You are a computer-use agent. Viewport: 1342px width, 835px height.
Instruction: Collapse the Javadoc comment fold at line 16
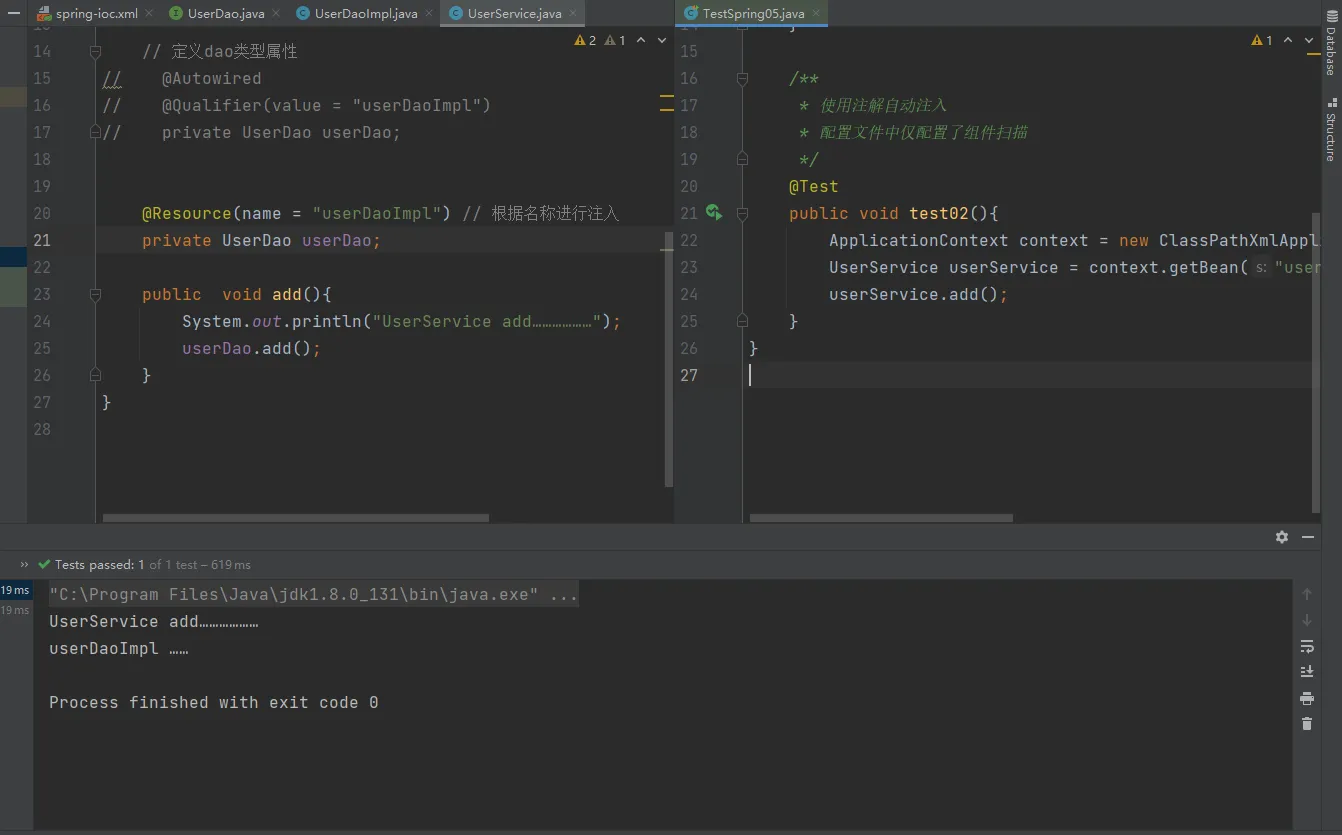pos(742,78)
